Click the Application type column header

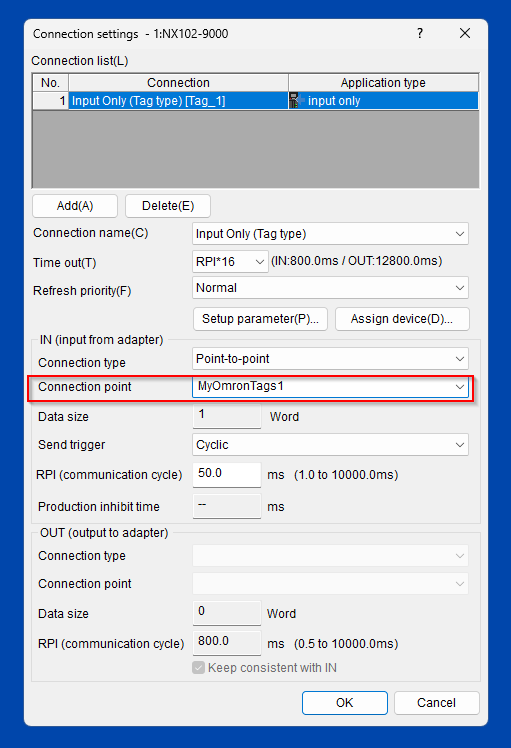[x=383, y=83]
